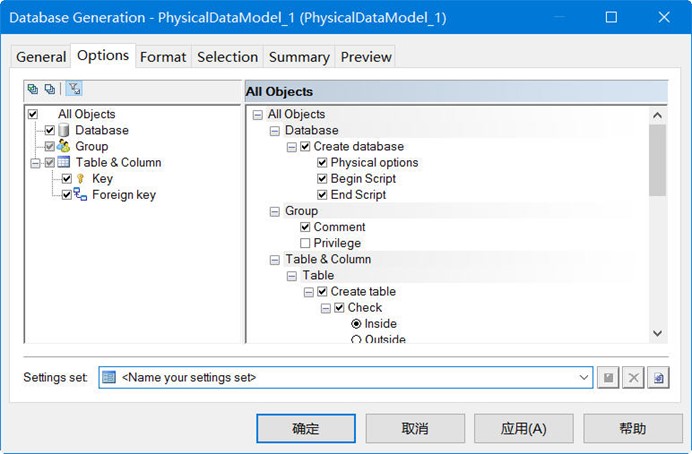Uncheck the Check option checkbox
The image size is (692, 454).
[339, 308]
